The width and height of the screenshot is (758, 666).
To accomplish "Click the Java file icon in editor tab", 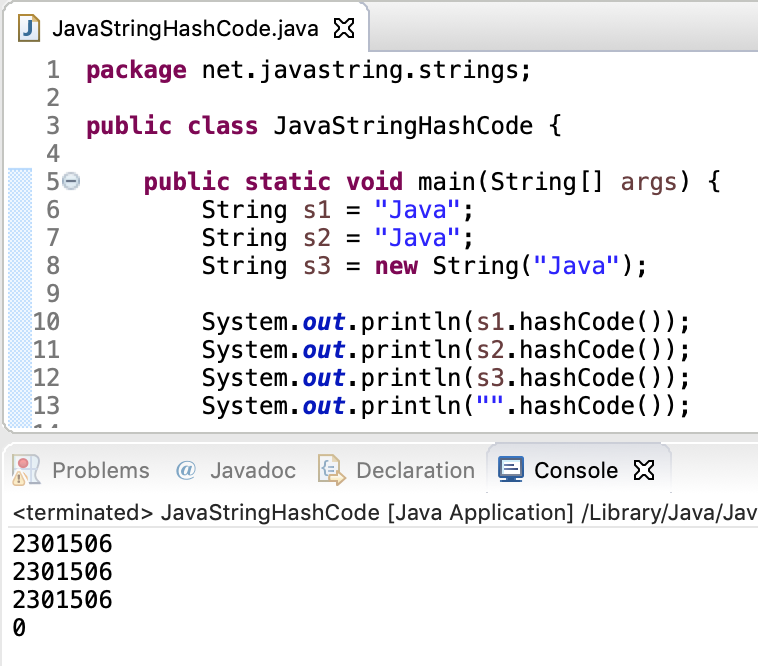I will 30,28.
